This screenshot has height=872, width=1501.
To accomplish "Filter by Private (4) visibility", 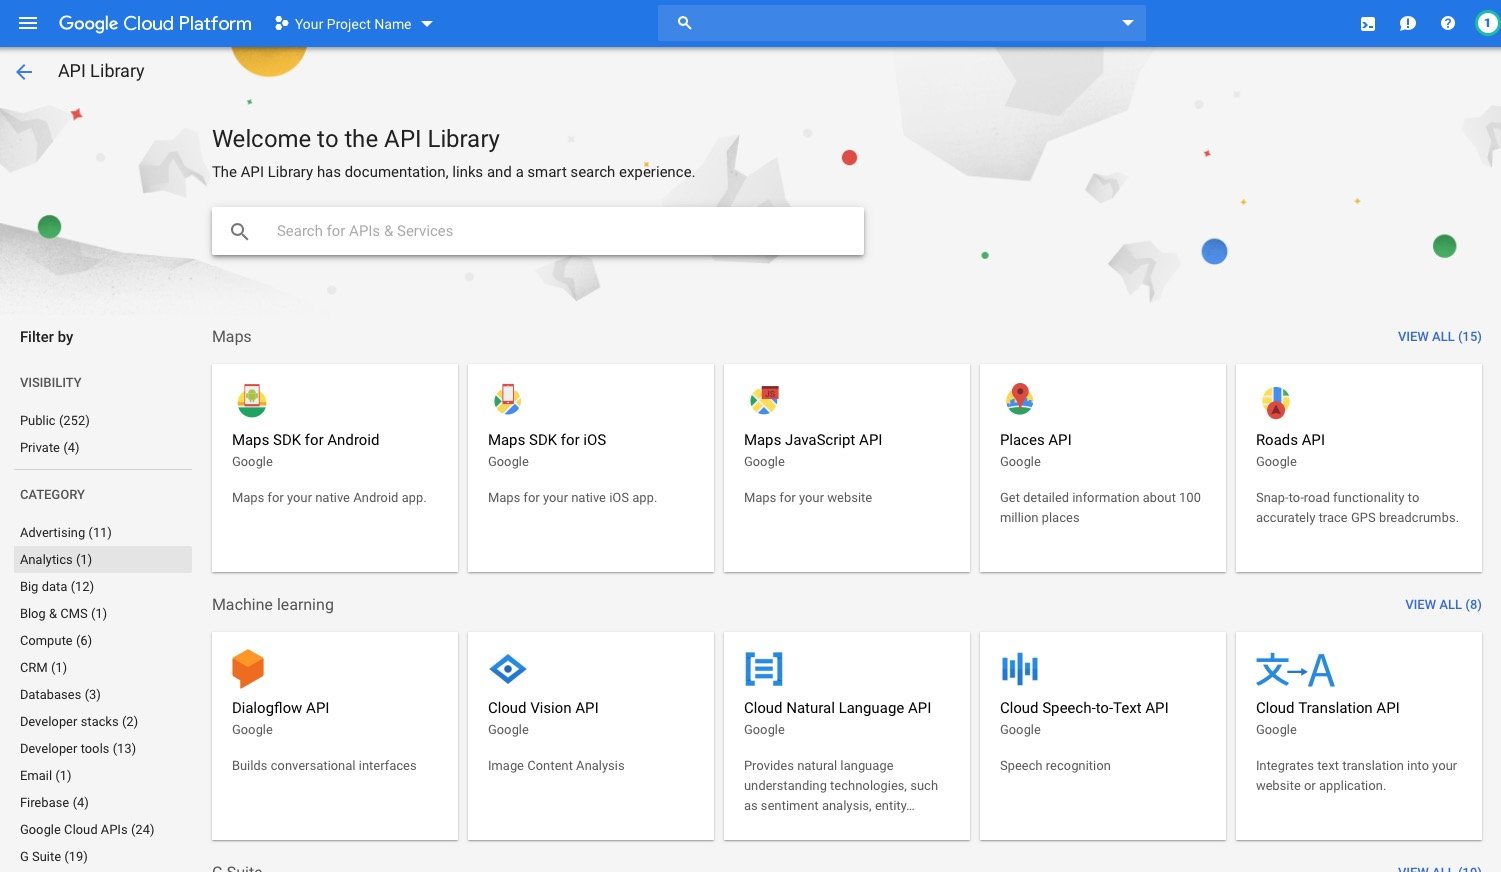I will pyautogui.click(x=50, y=448).
